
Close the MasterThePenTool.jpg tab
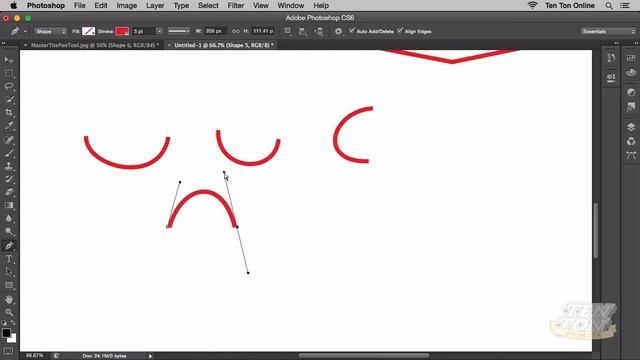pyautogui.click(x=25, y=45)
